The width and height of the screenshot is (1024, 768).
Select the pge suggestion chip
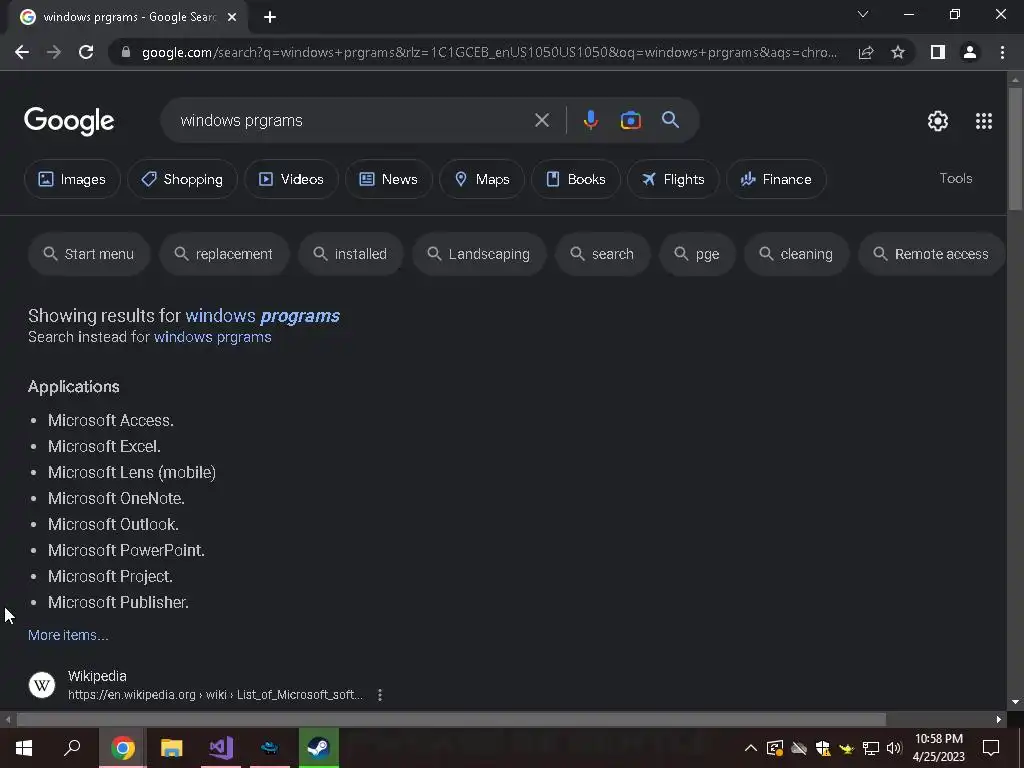(x=697, y=254)
